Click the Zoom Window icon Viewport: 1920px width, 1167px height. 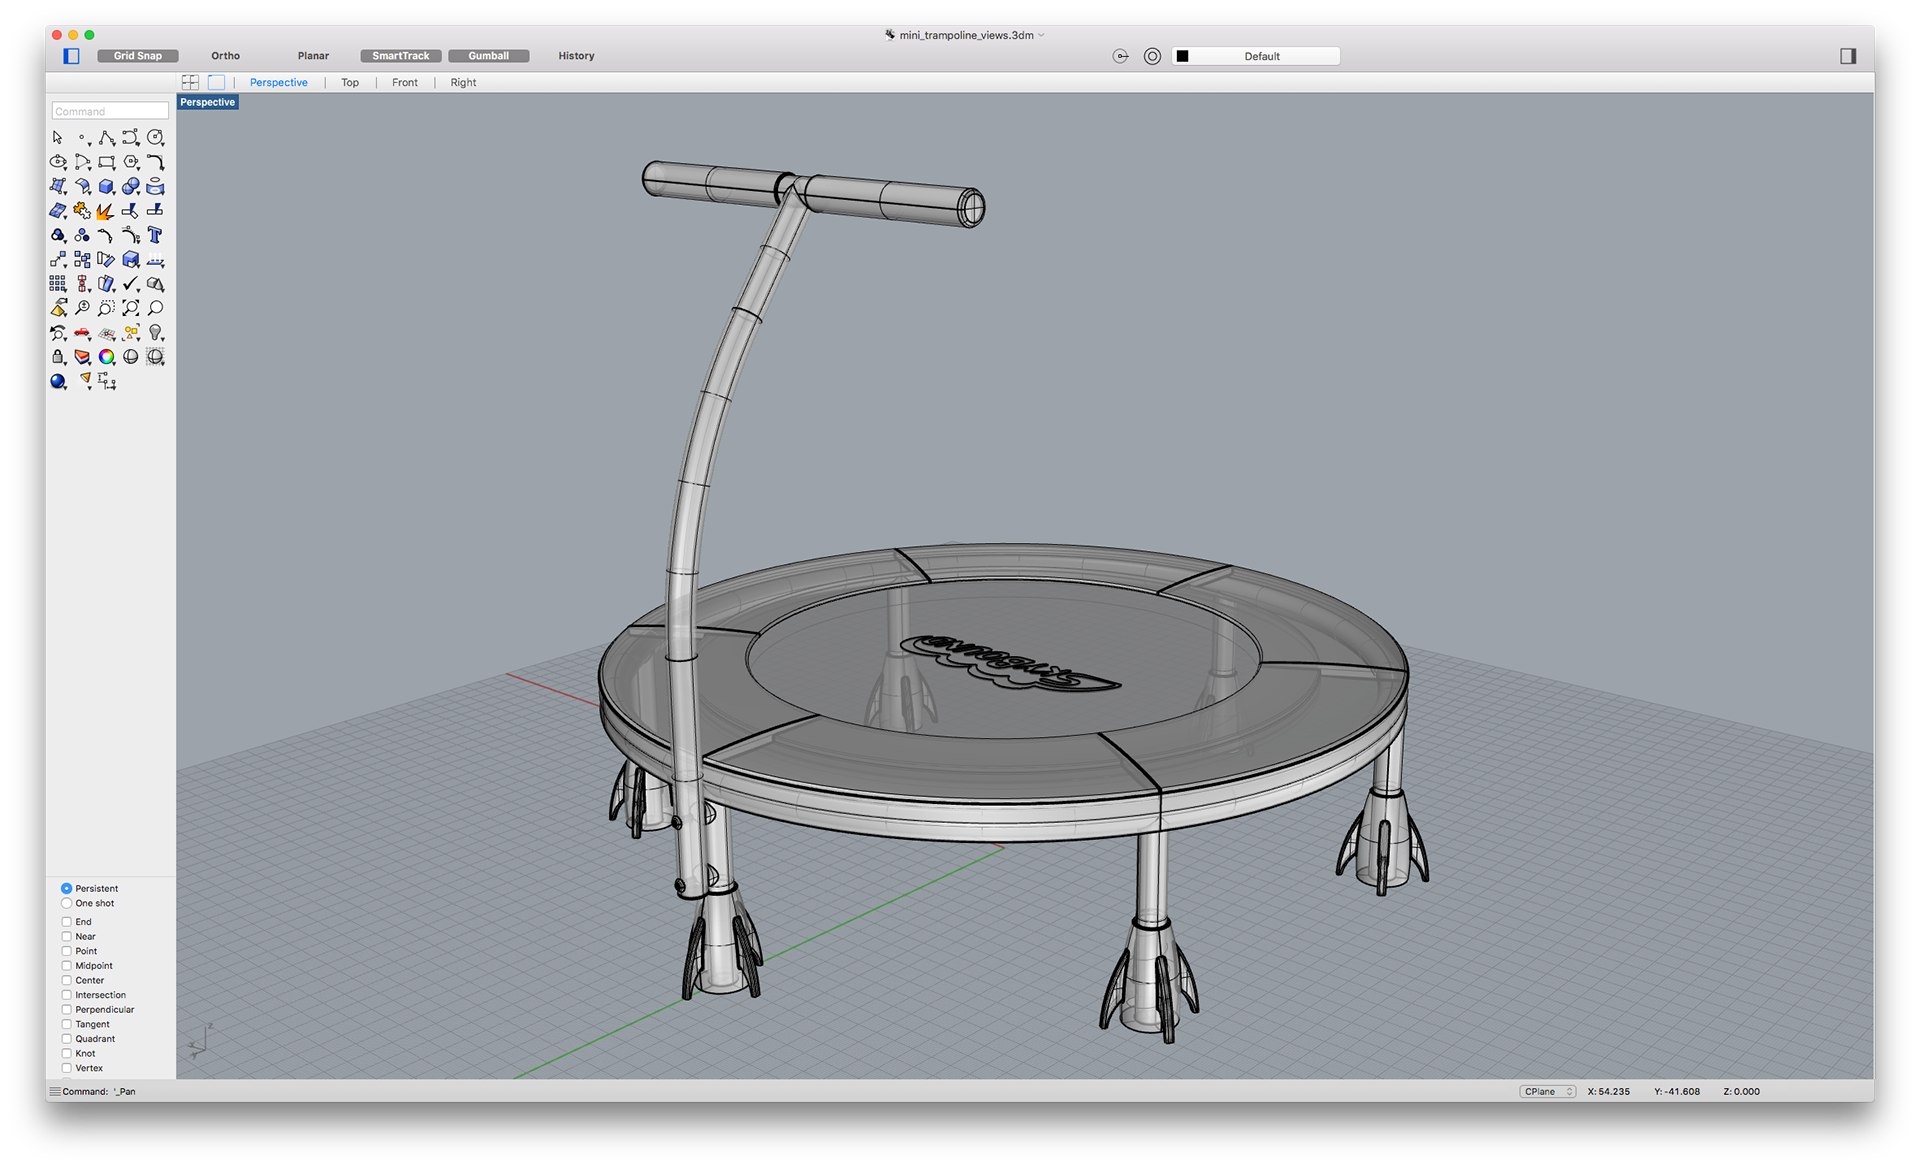pos(106,308)
